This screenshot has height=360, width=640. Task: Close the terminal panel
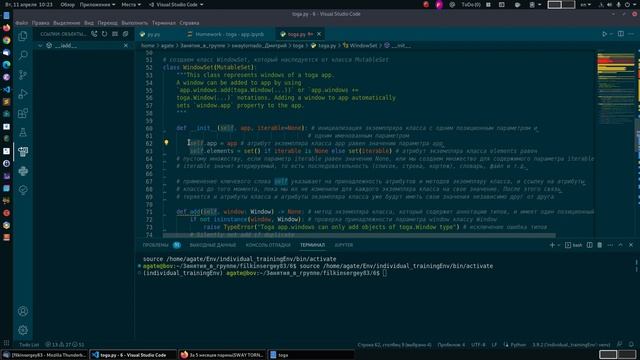pyautogui.click(x=631, y=245)
